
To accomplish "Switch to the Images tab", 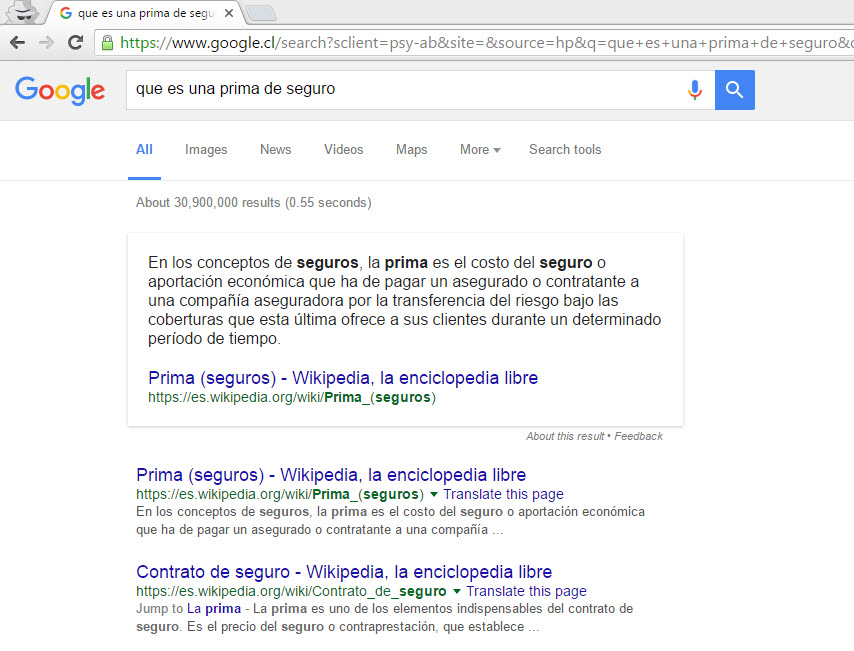I will [x=206, y=150].
